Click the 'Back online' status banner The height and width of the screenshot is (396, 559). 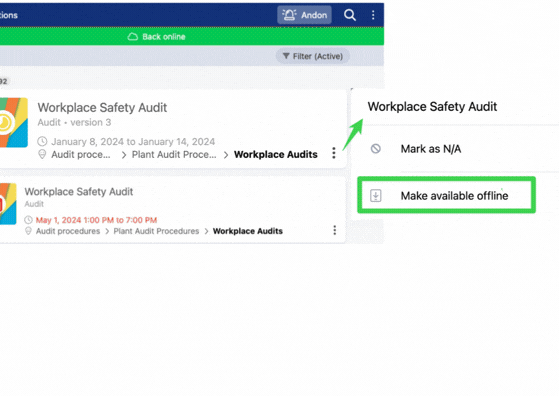[x=192, y=36]
